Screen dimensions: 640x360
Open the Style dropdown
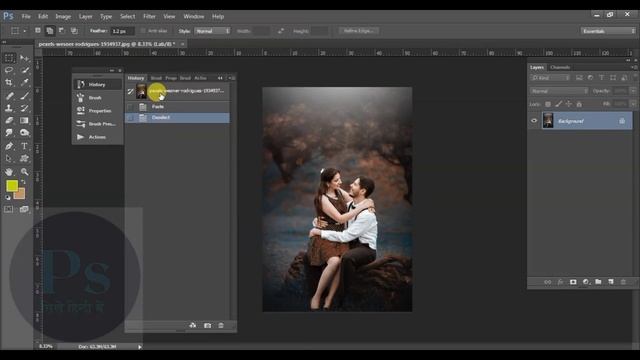pyautogui.click(x=212, y=31)
